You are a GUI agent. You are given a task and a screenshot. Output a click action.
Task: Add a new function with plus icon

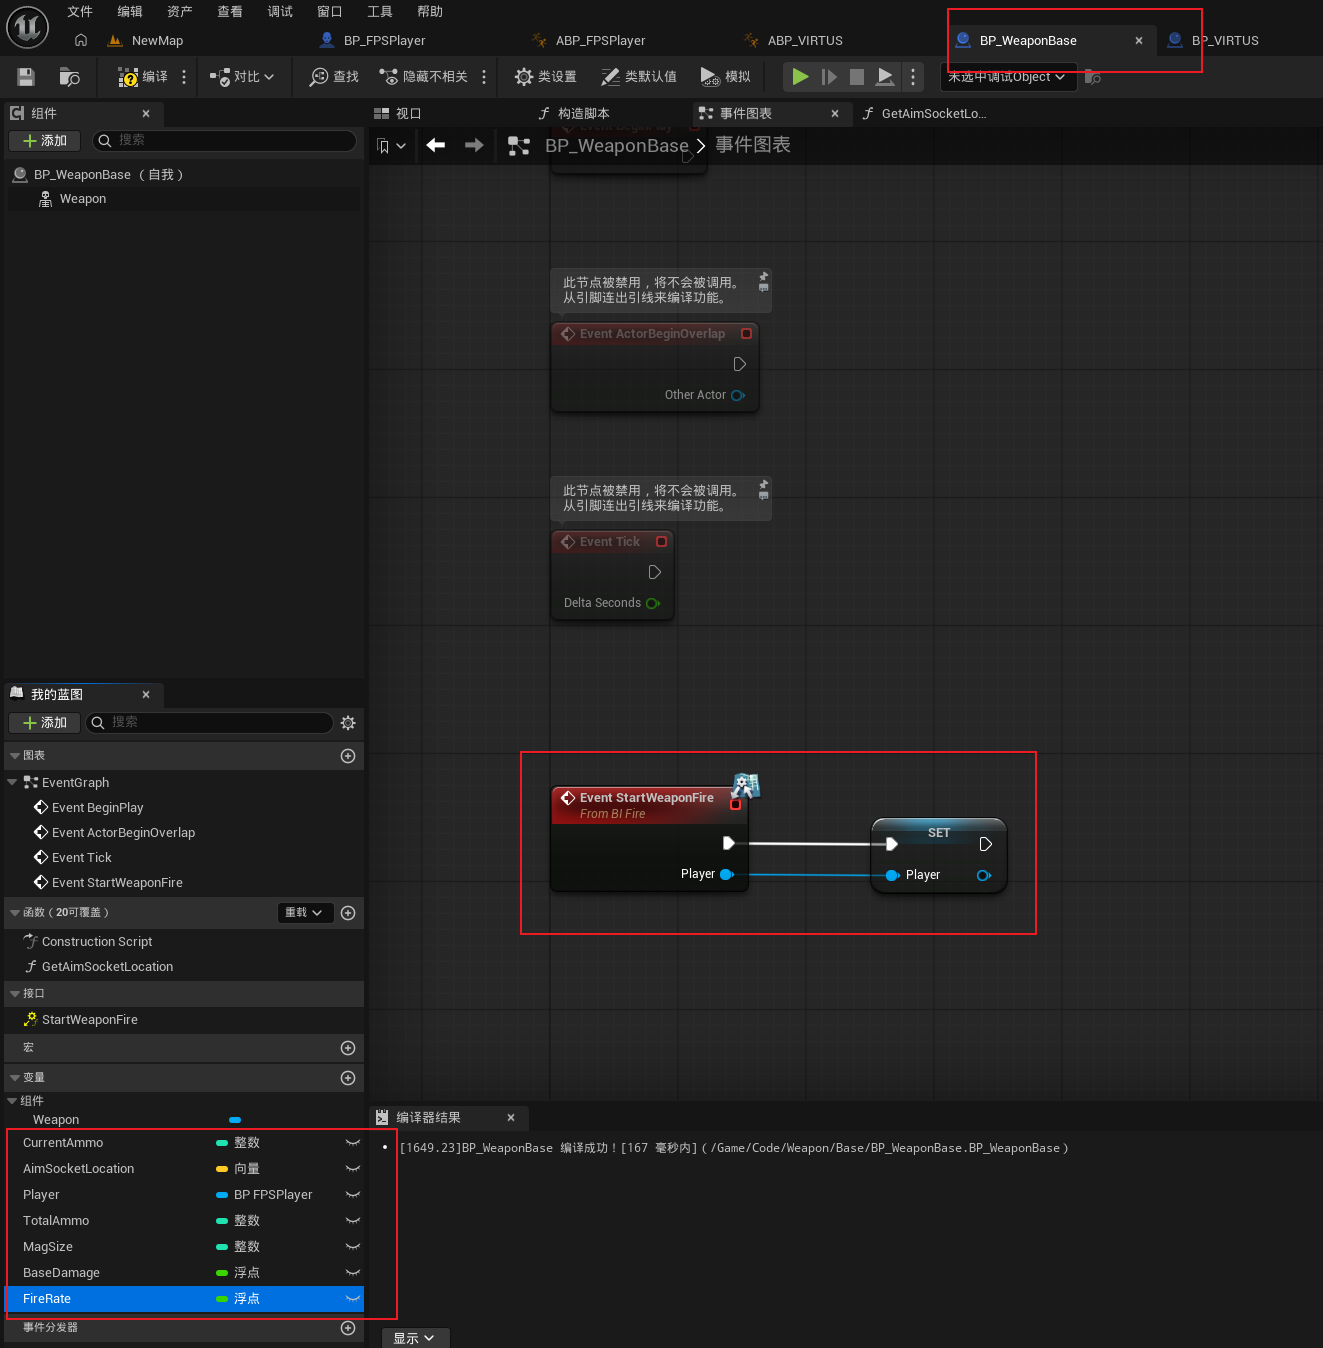(x=348, y=913)
